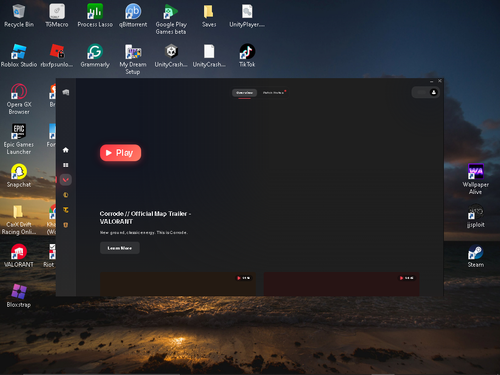Select the Grammarly desktop icon
500x375 pixels.
click(x=95, y=56)
